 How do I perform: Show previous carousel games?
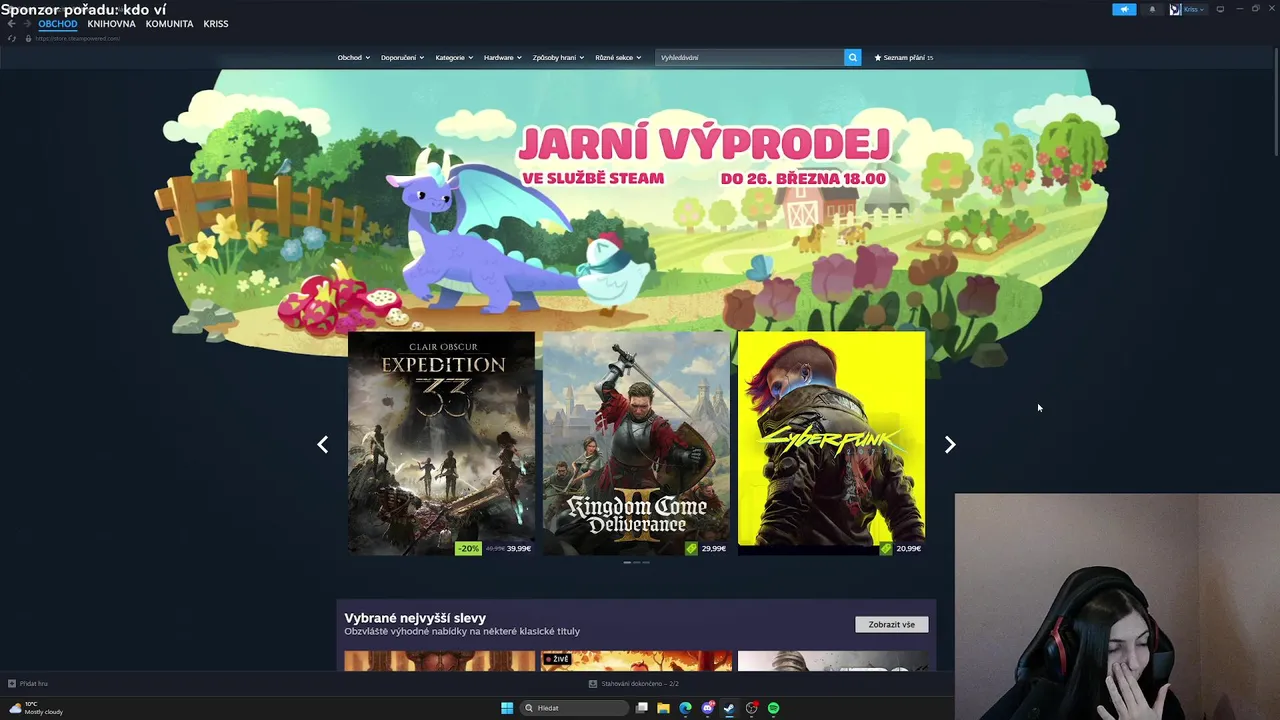click(x=323, y=444)
